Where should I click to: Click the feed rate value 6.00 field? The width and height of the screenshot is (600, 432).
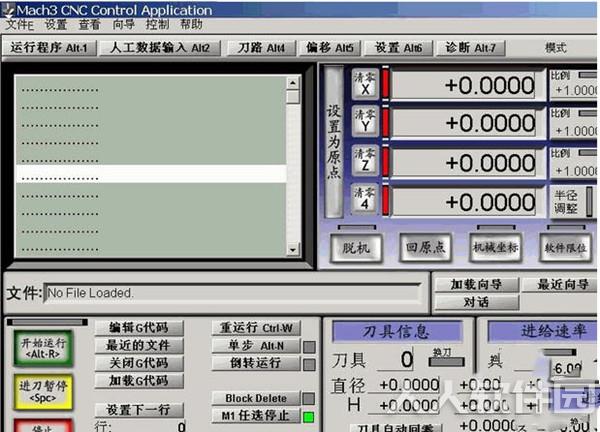(x=568, y=368)
